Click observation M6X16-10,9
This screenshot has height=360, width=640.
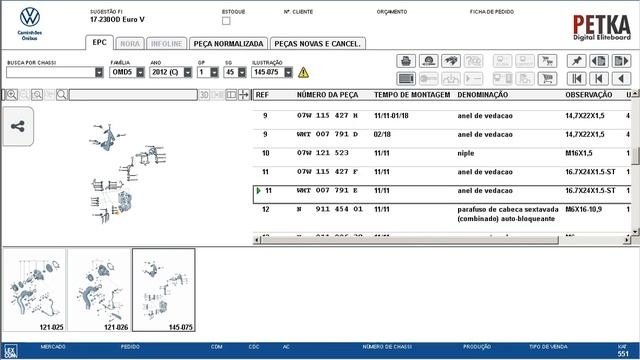click(x=584, y=209)
